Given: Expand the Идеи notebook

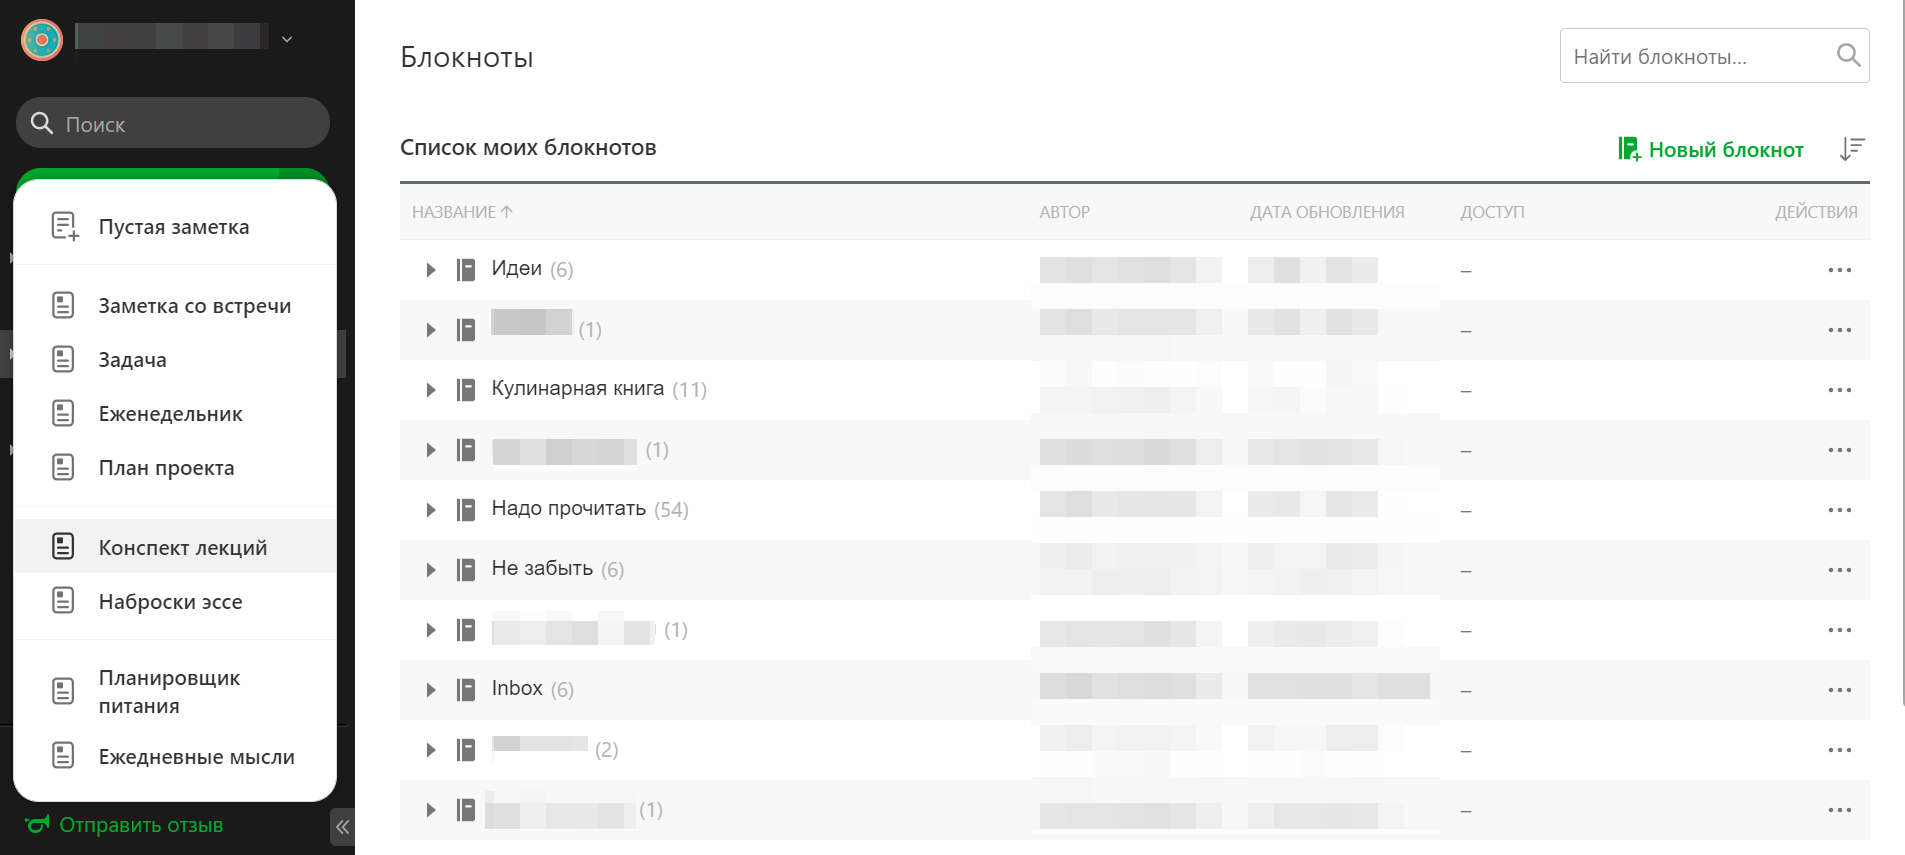Looking at the screenshot, I should (431, 270).
